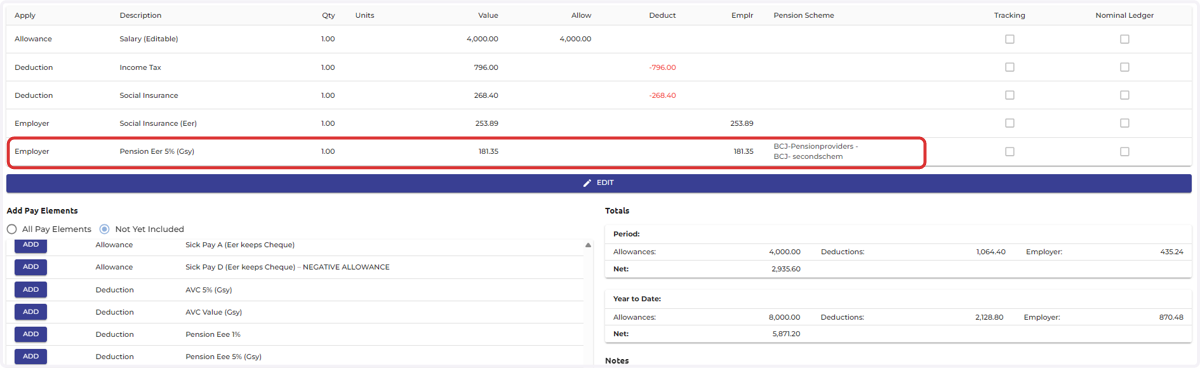Tick Nominal Ledger checkbox for Salary (Editable)

pyautogui.click(x=1124, y=39)
